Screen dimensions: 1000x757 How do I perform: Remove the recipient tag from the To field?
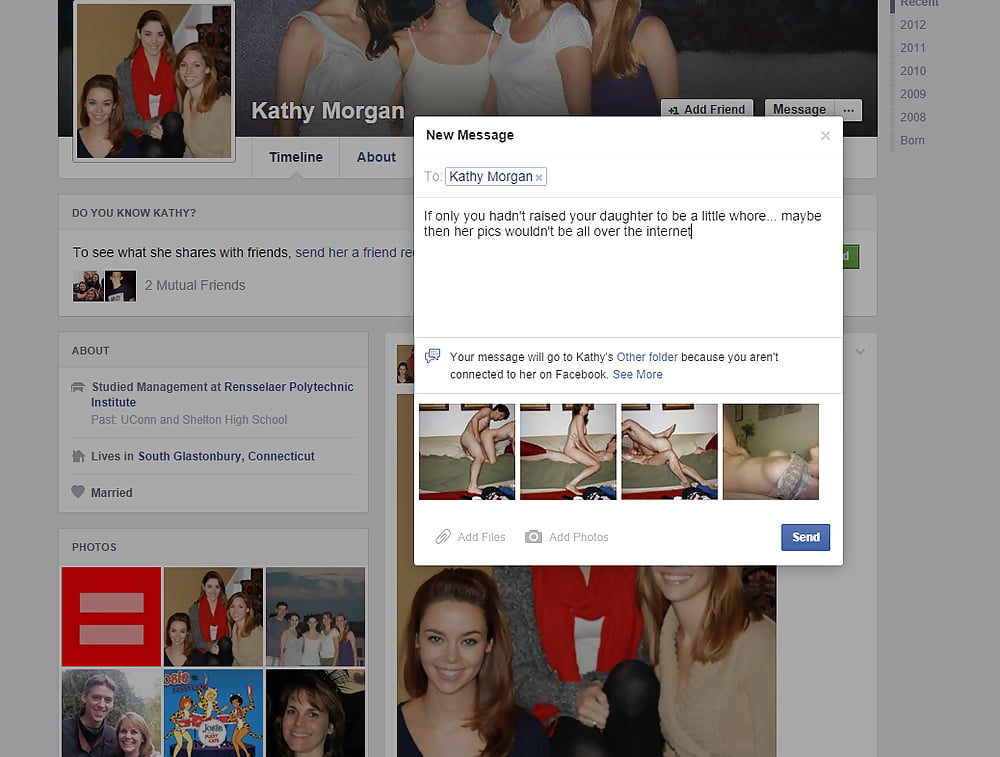click(539, 177)
